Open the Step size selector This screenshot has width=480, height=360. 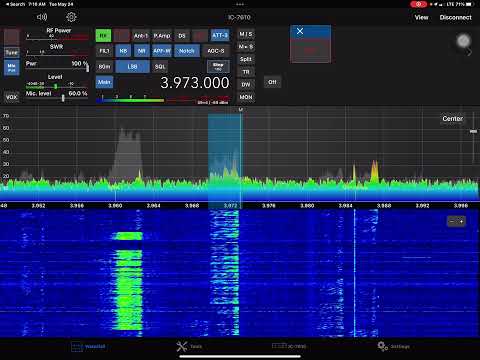(218, 66)
